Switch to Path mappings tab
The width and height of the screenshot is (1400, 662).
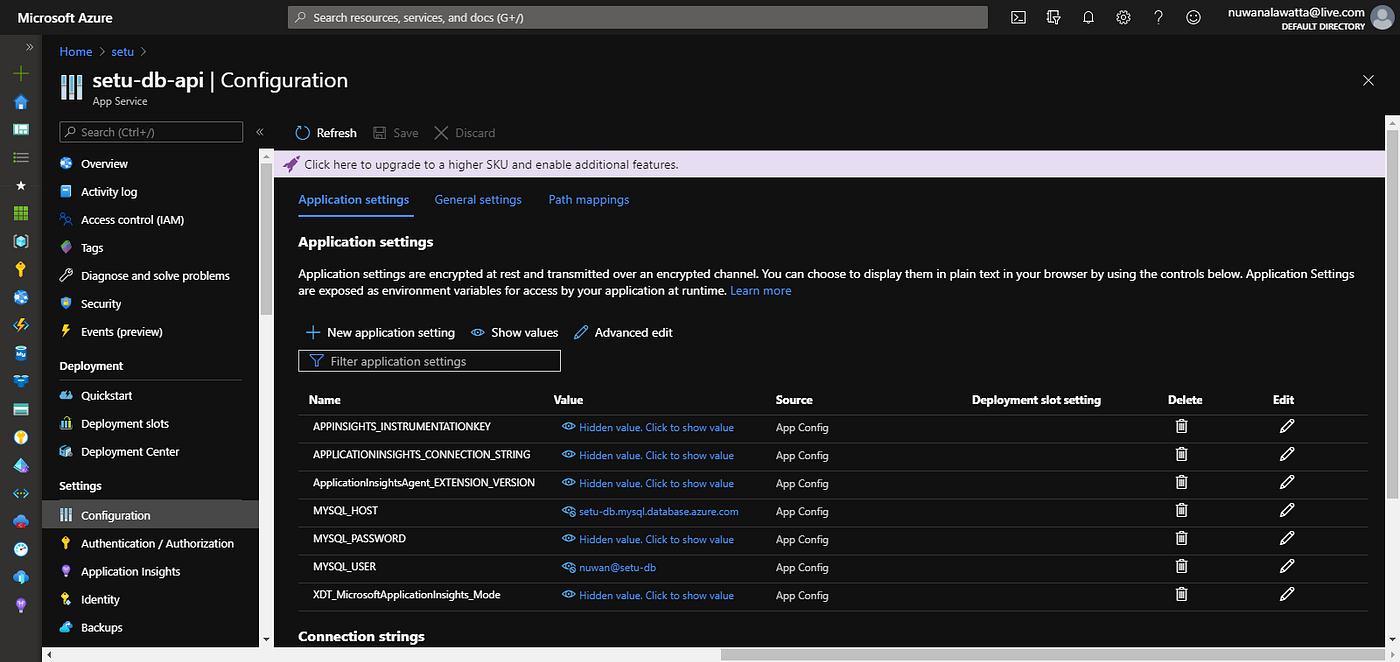[589, 200]
